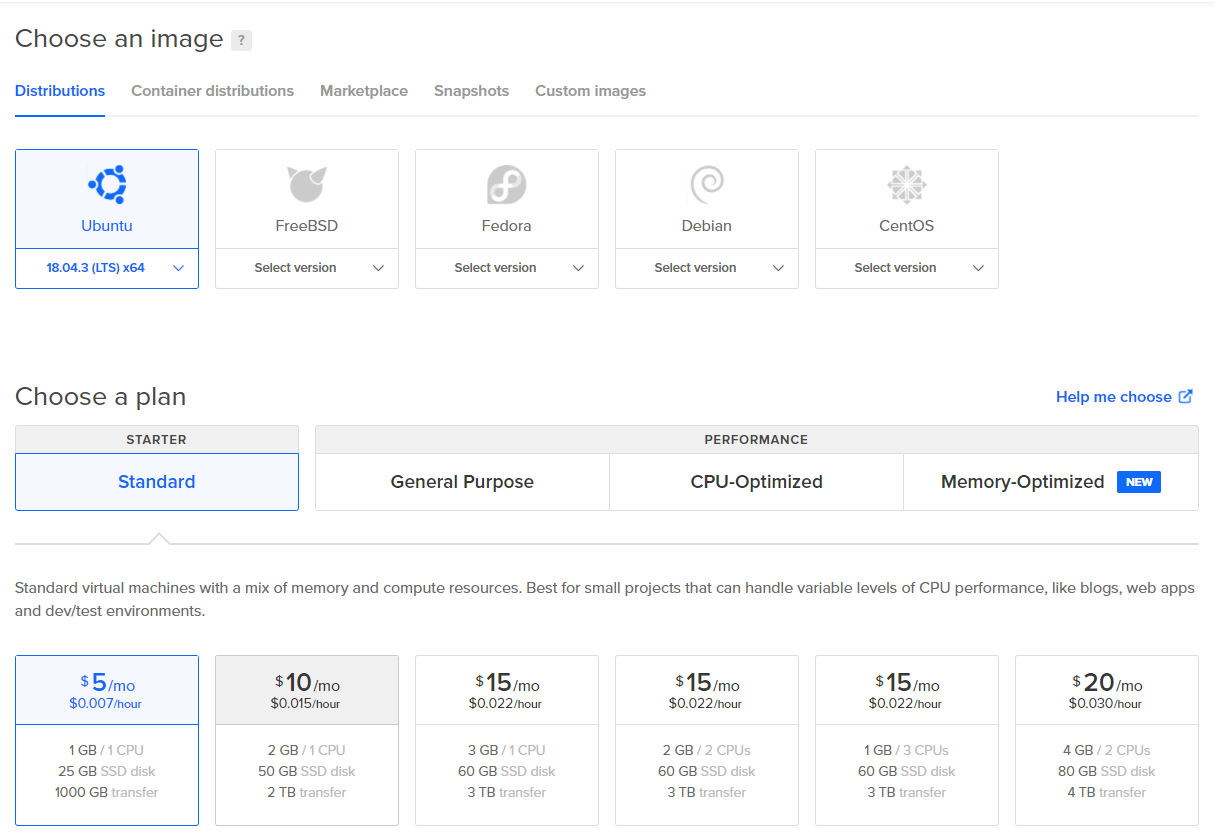Switch to the Distributions tab
The width and height of the screenshot is (1214, 834).
pyautogui.click(x=60, y=91)
